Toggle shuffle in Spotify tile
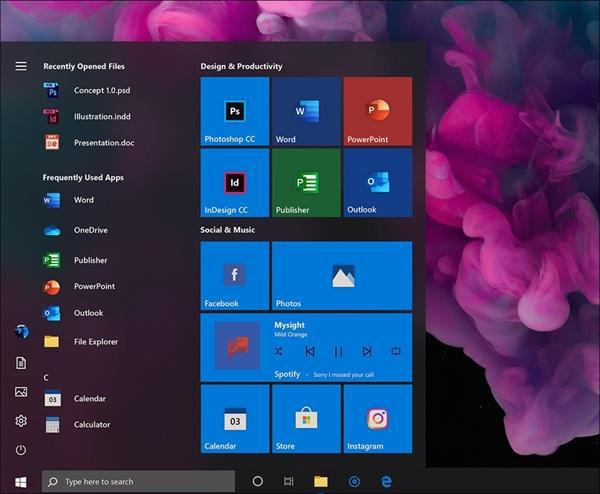This screenshot has height=494, width=600. pos(278,351)
